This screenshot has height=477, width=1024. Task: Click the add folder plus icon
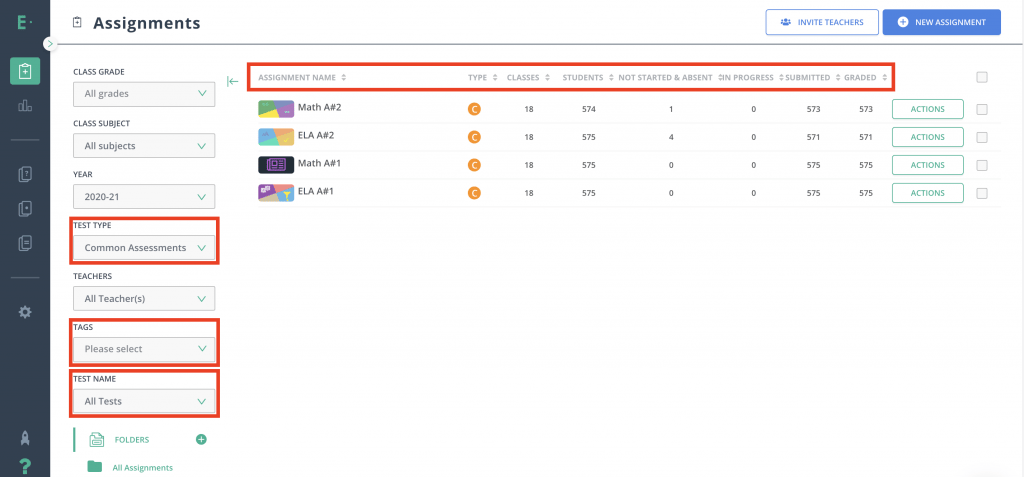[x=201, y=439]
